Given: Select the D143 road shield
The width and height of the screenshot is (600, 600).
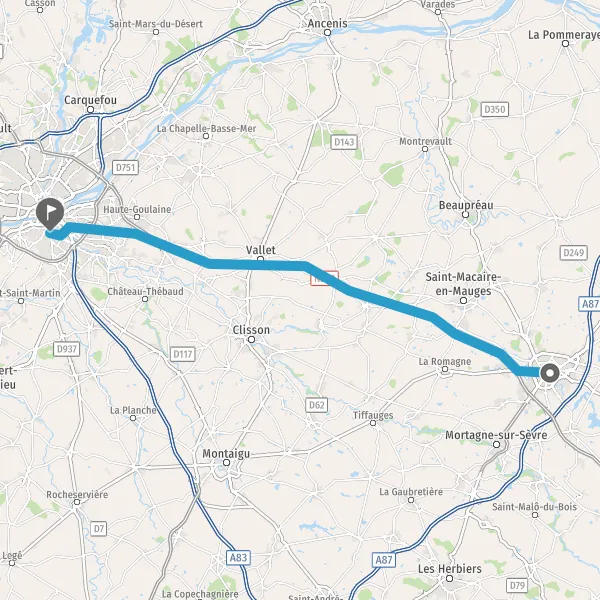Looking at the screenshot, I should pos(344,142).
